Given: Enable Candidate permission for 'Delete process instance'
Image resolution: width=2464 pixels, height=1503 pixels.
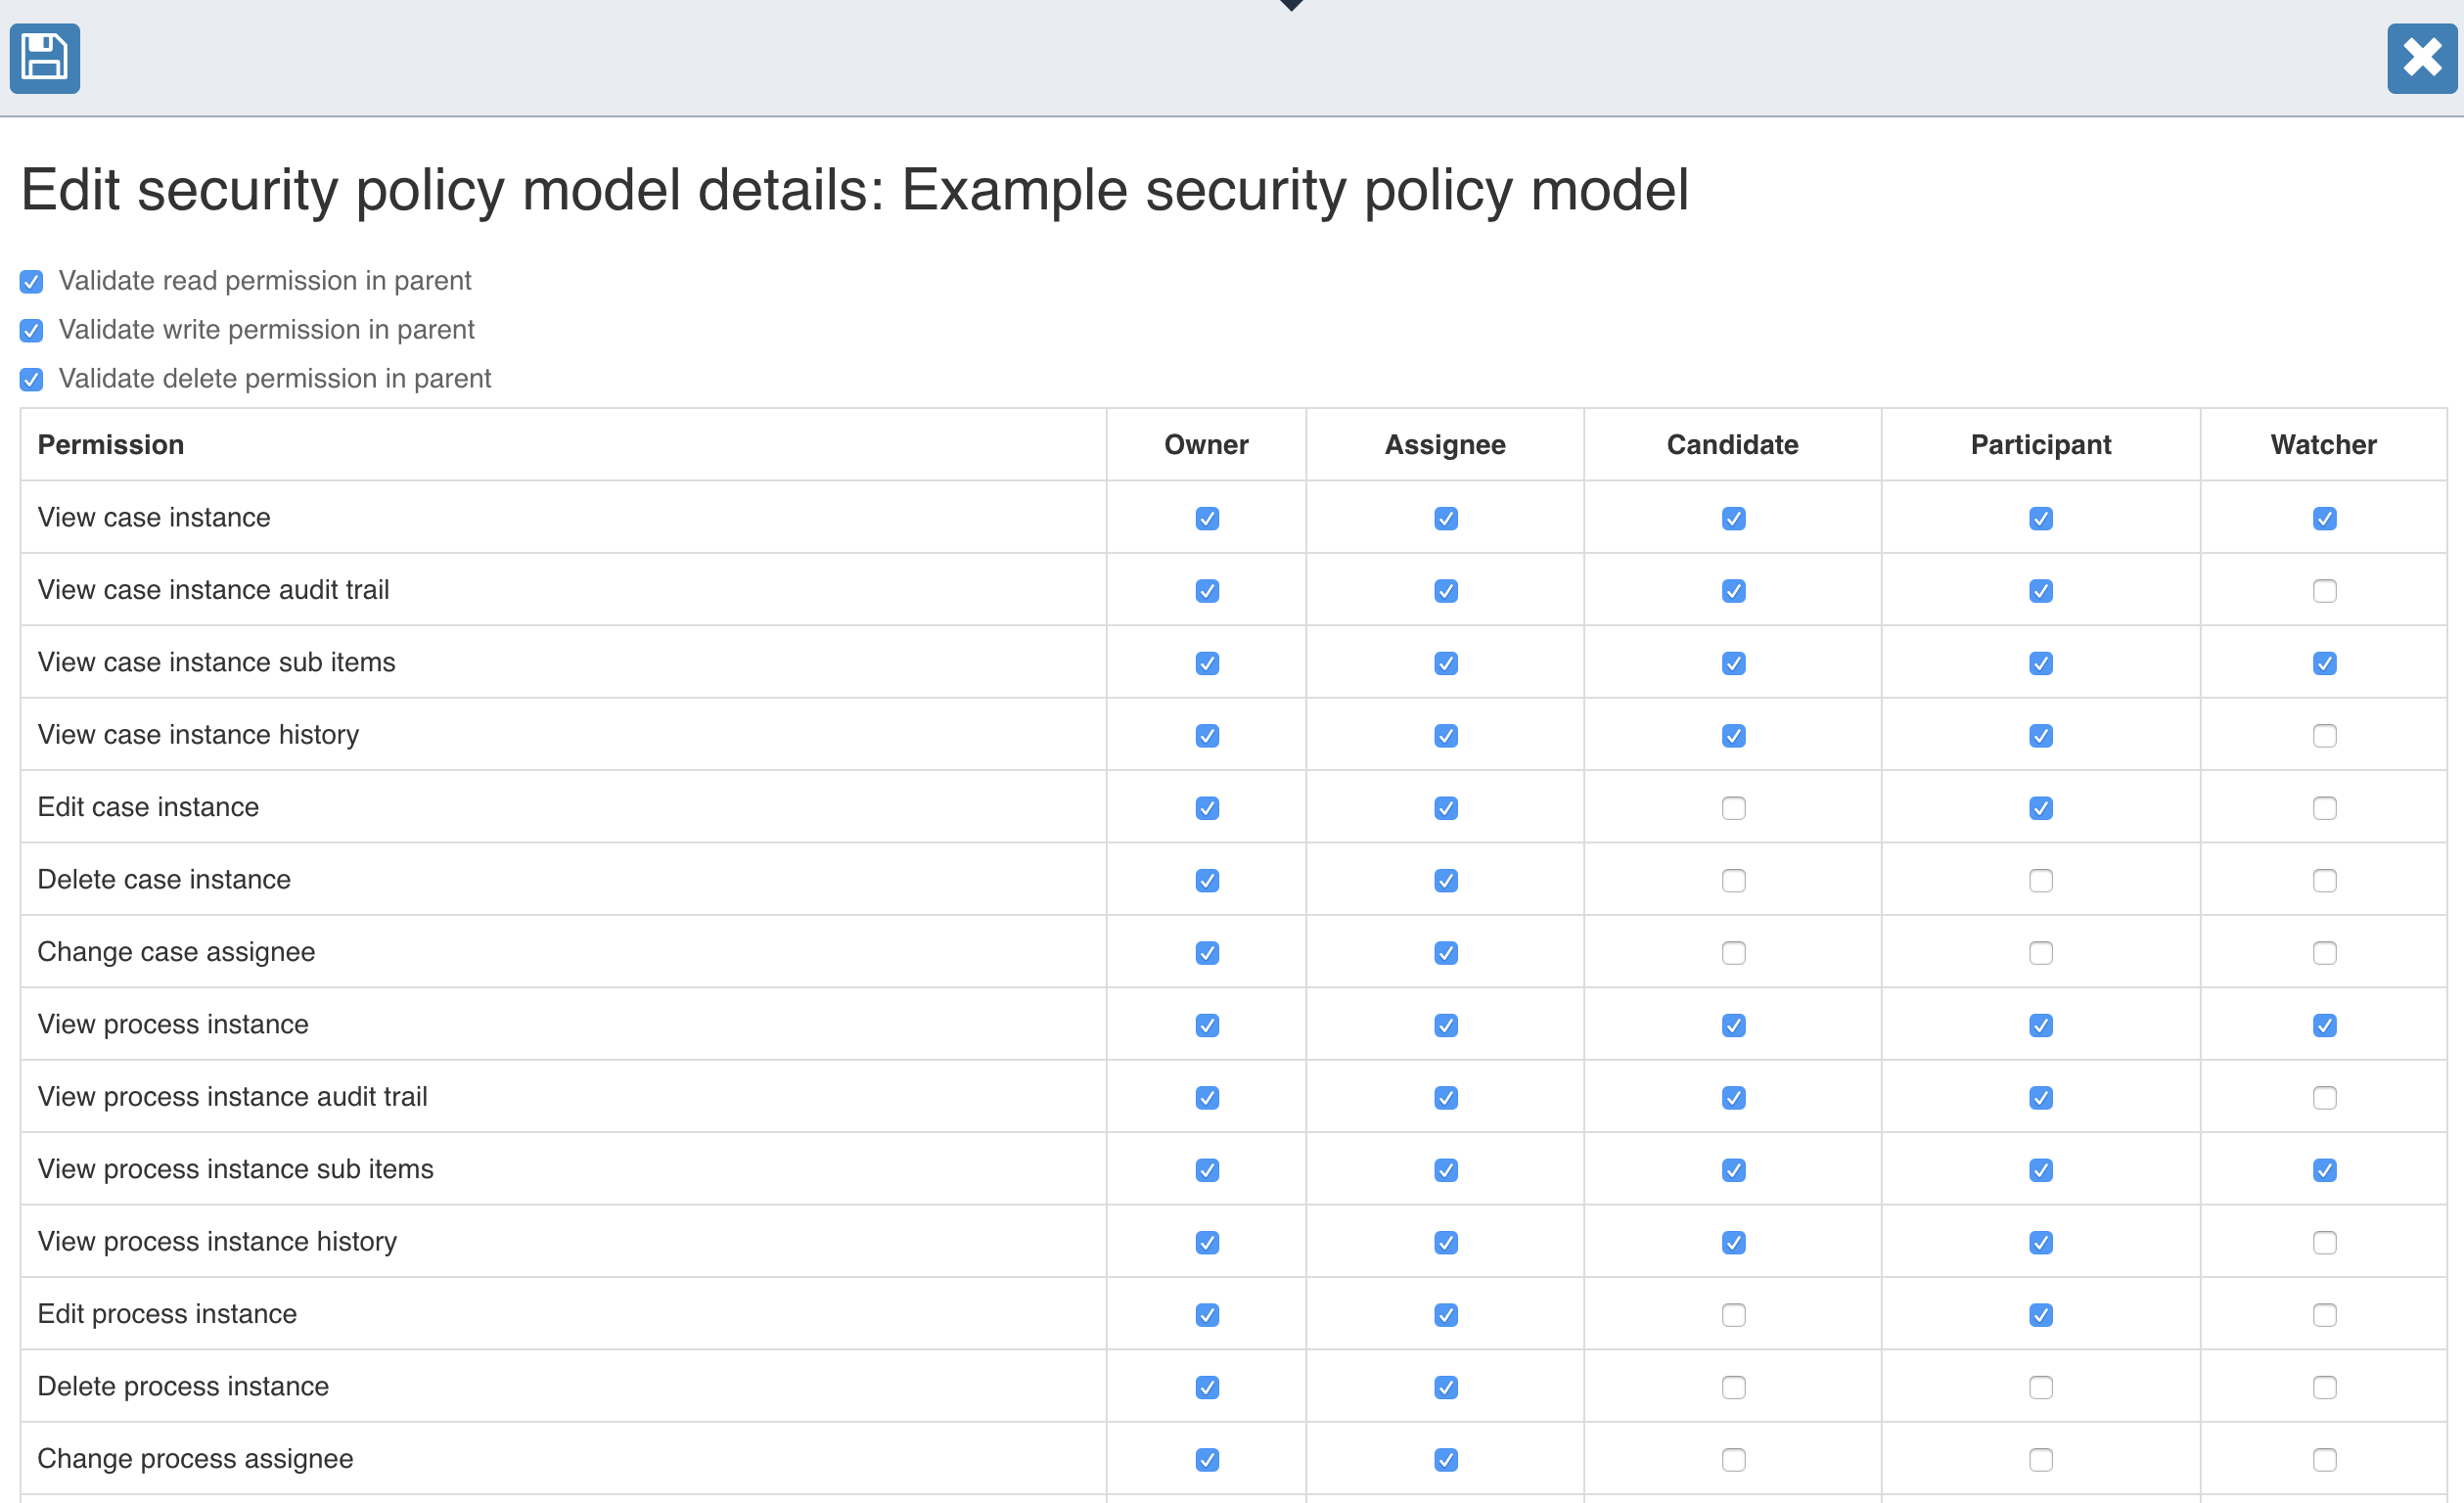Looking at the screenshot, I should 1733,1387.
